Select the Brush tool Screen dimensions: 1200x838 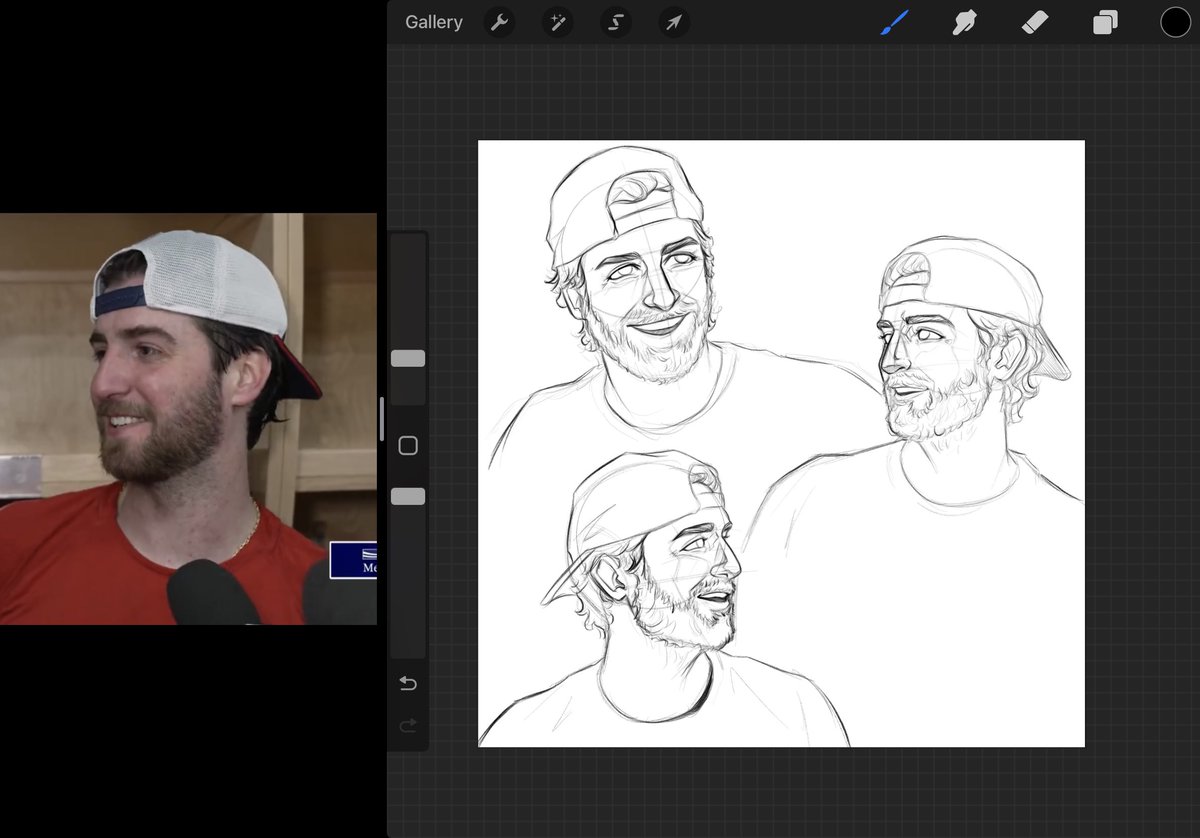(894, 22)
